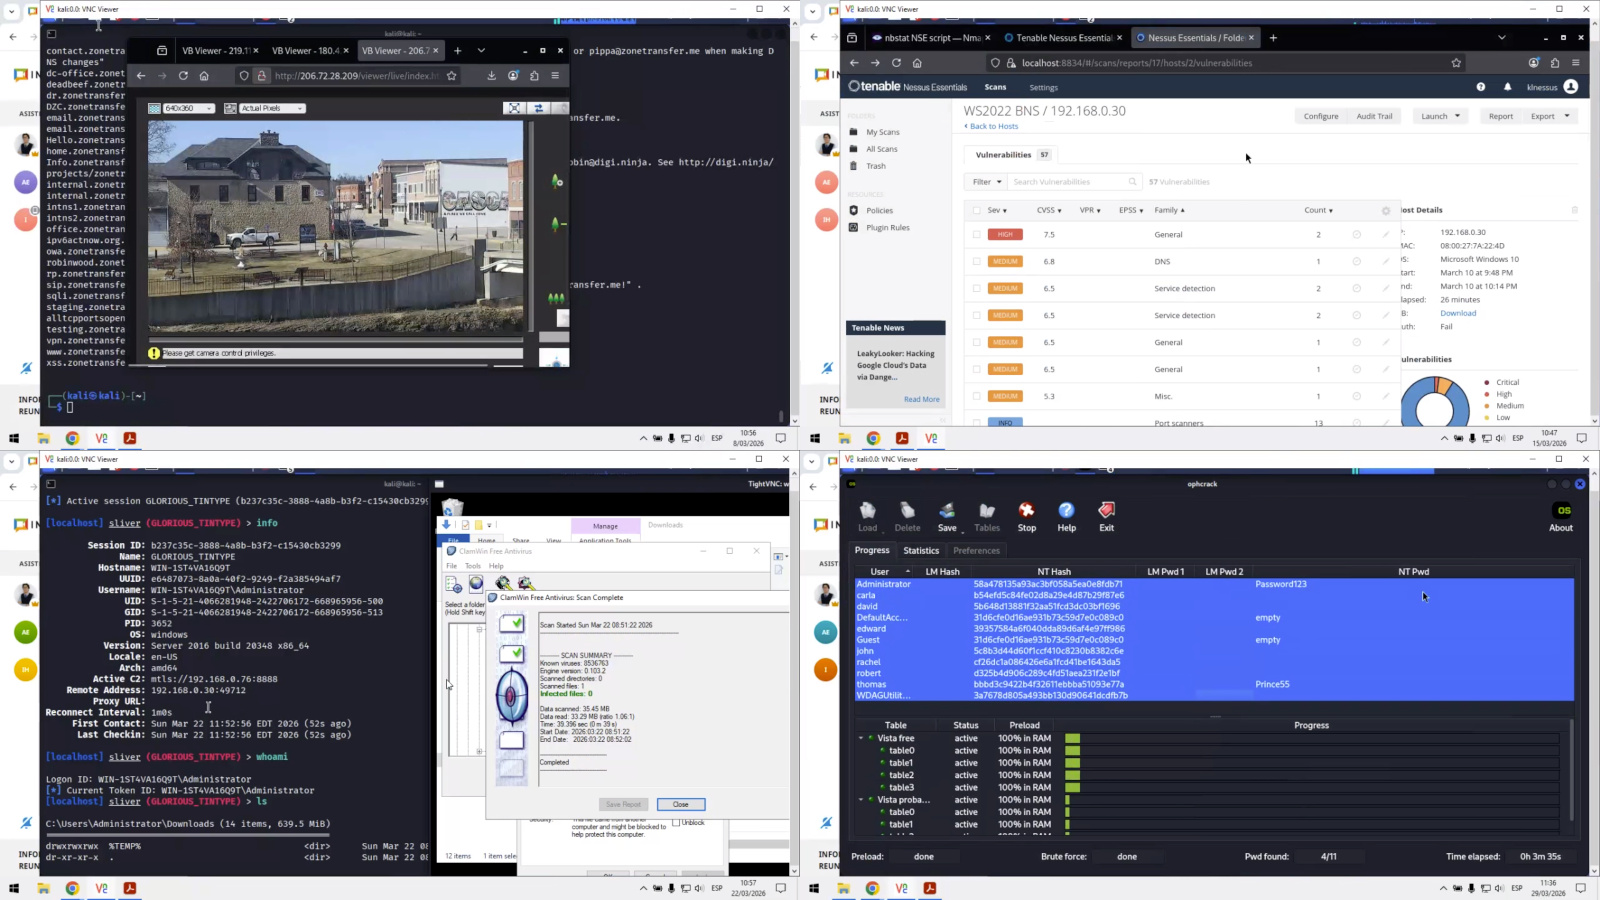The width and height of the screenshot is (1600, 900).
Task: Tick the DNS vulnerability row checkbox
Action: tap(977, 262)
